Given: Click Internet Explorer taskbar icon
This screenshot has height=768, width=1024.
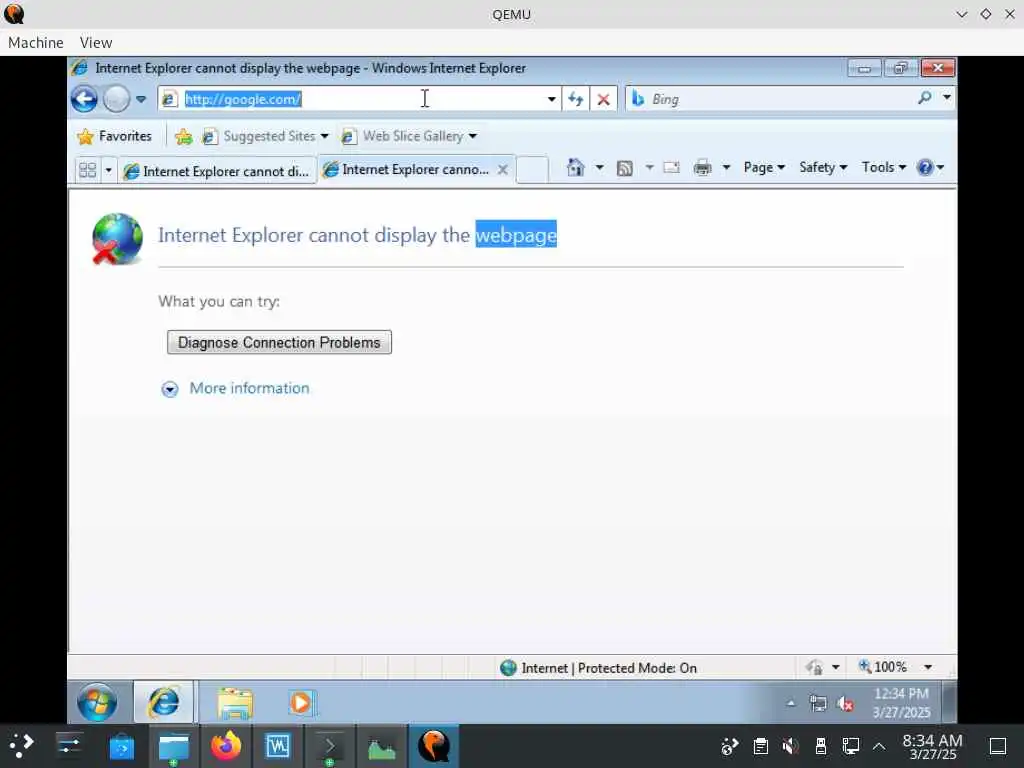Looking at the screenshot, I should tap(164, 703).
